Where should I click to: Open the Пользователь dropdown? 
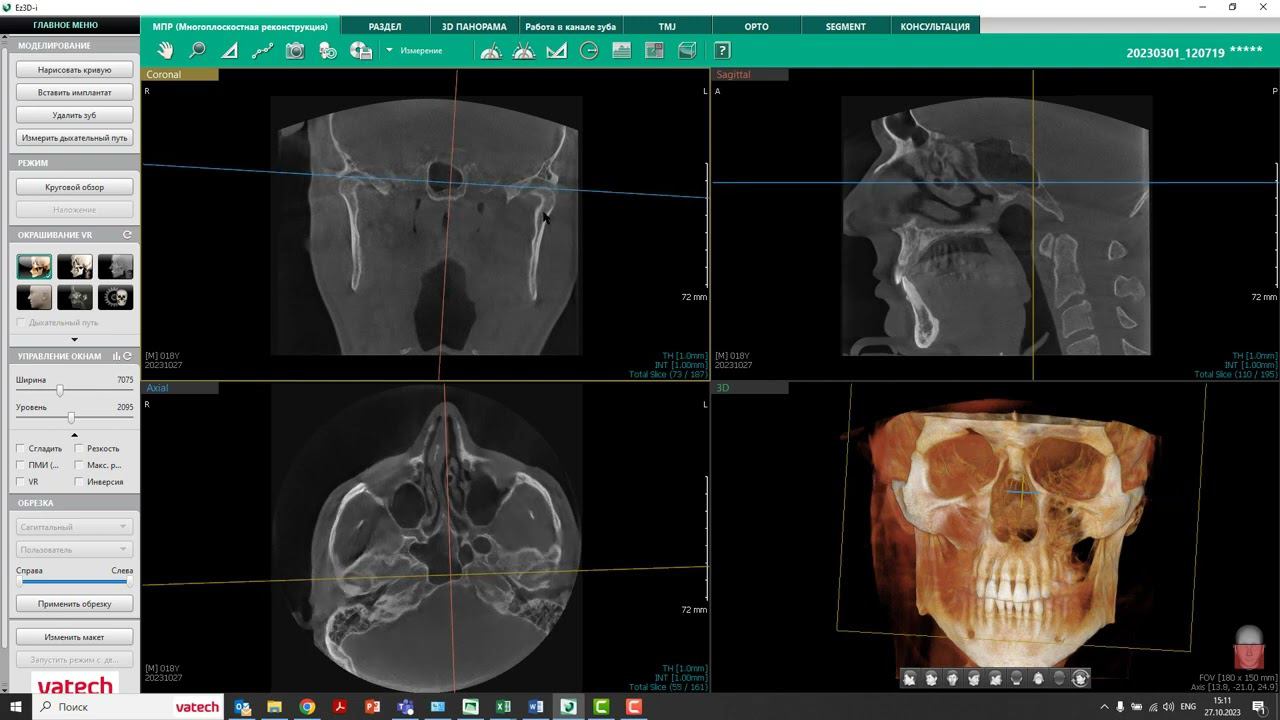pos(74,550)
